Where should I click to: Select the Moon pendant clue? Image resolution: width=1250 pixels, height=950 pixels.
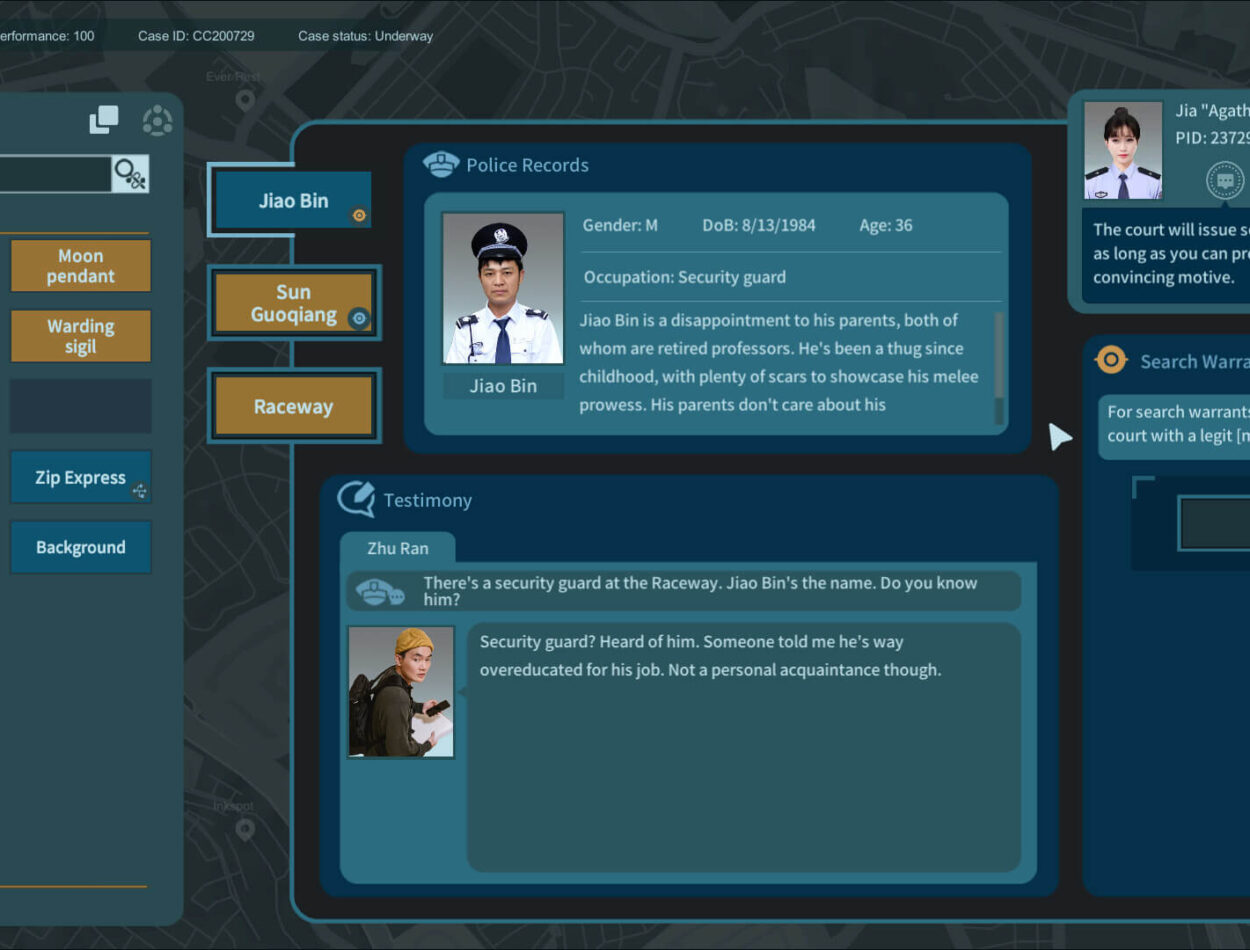81,266
